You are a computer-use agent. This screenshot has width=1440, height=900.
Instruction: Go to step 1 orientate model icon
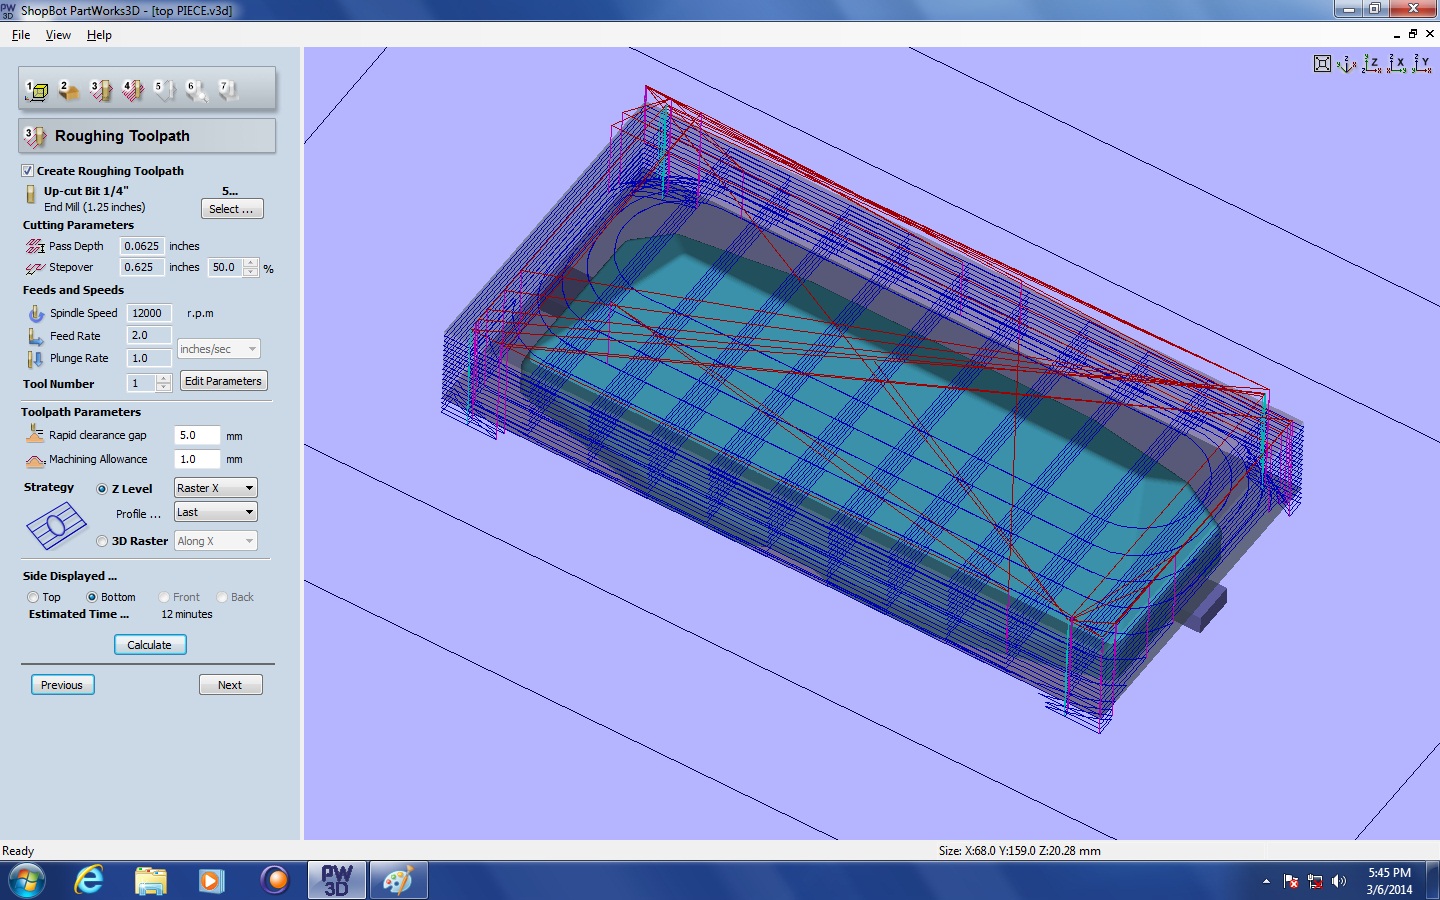click(x=37, y=91)
